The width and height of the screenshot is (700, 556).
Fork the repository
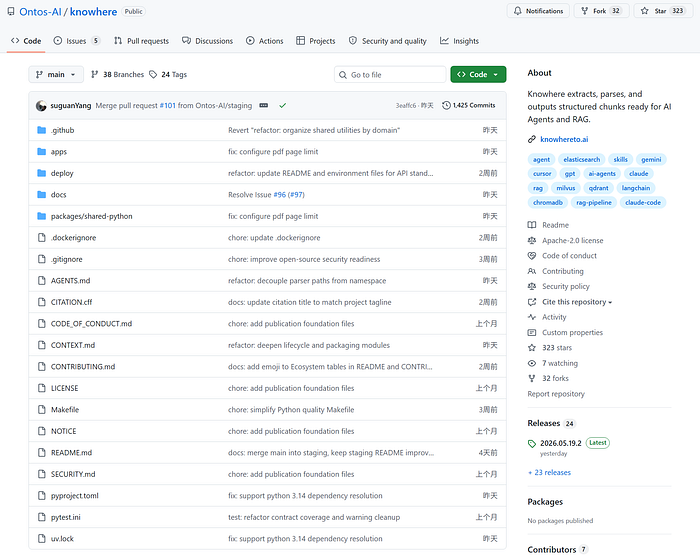click(x=601, y=11)
